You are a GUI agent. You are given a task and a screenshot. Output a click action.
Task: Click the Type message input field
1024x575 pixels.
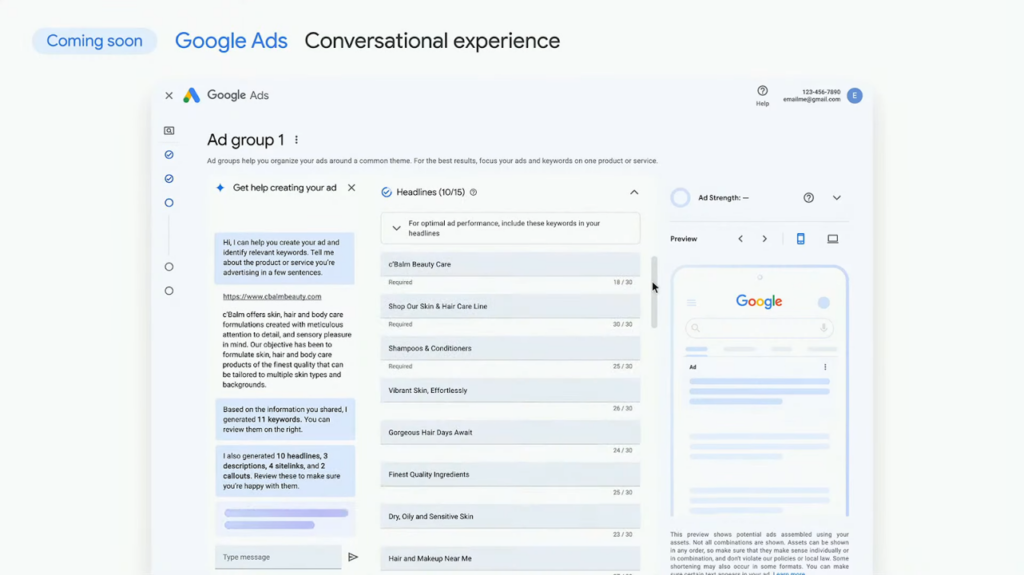(278, 557)
